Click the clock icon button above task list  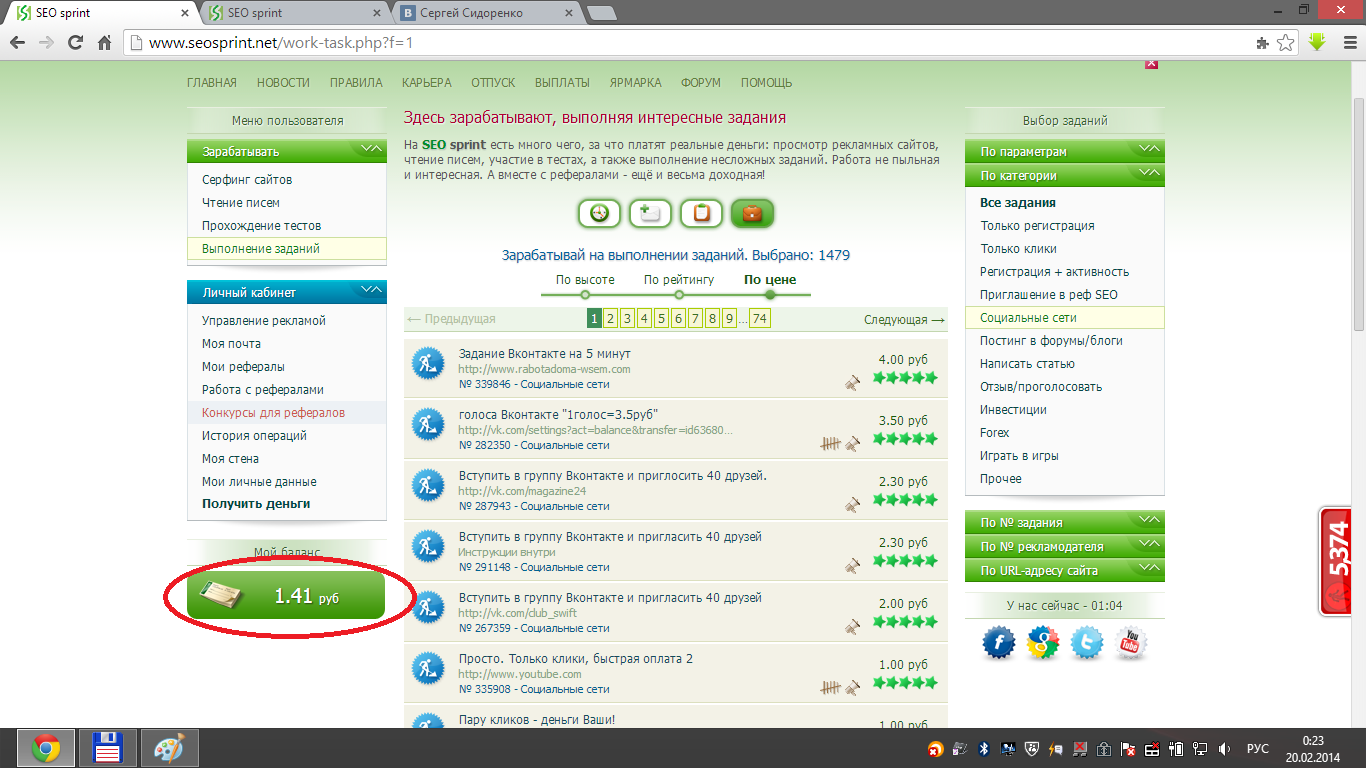[x=599, y=213]
